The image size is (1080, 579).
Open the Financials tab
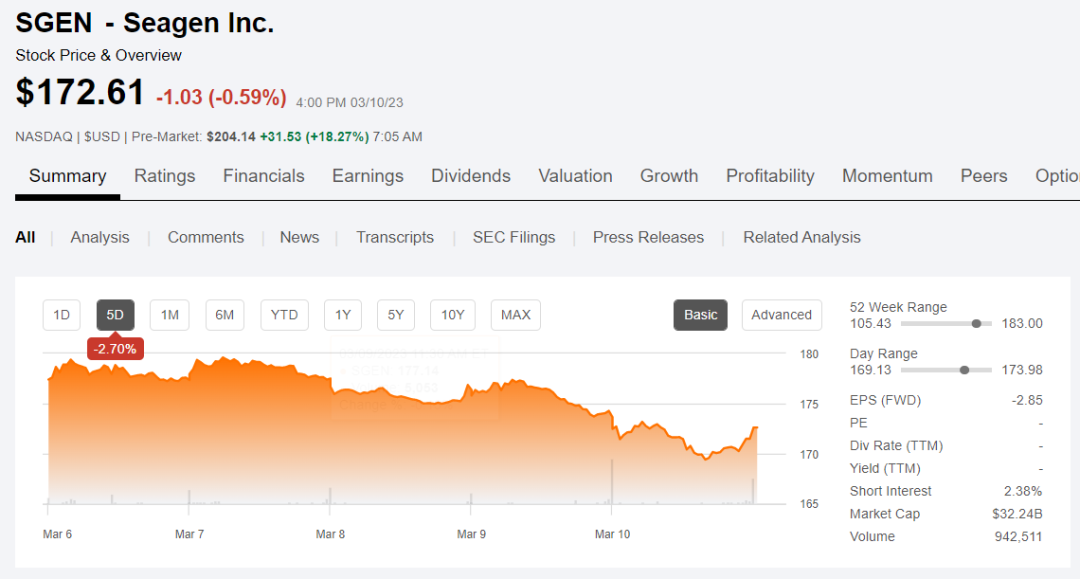pos(264,176)
